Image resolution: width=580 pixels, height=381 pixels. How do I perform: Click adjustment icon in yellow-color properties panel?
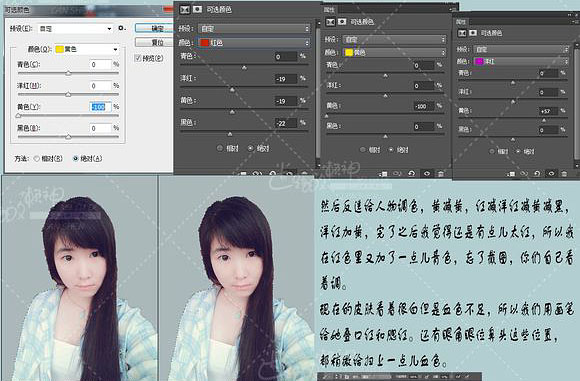(x=330, y=22)
